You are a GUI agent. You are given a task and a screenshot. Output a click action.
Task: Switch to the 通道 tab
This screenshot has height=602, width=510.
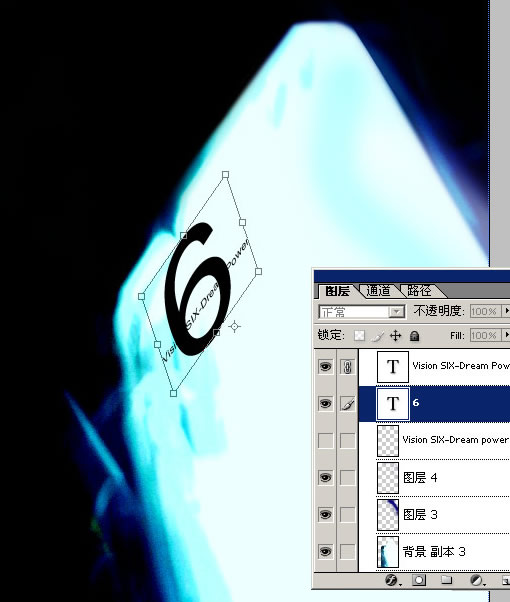point(378,291)
